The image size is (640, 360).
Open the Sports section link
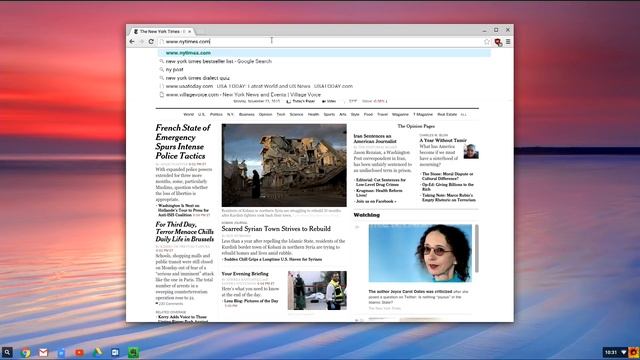pos(329,115)
